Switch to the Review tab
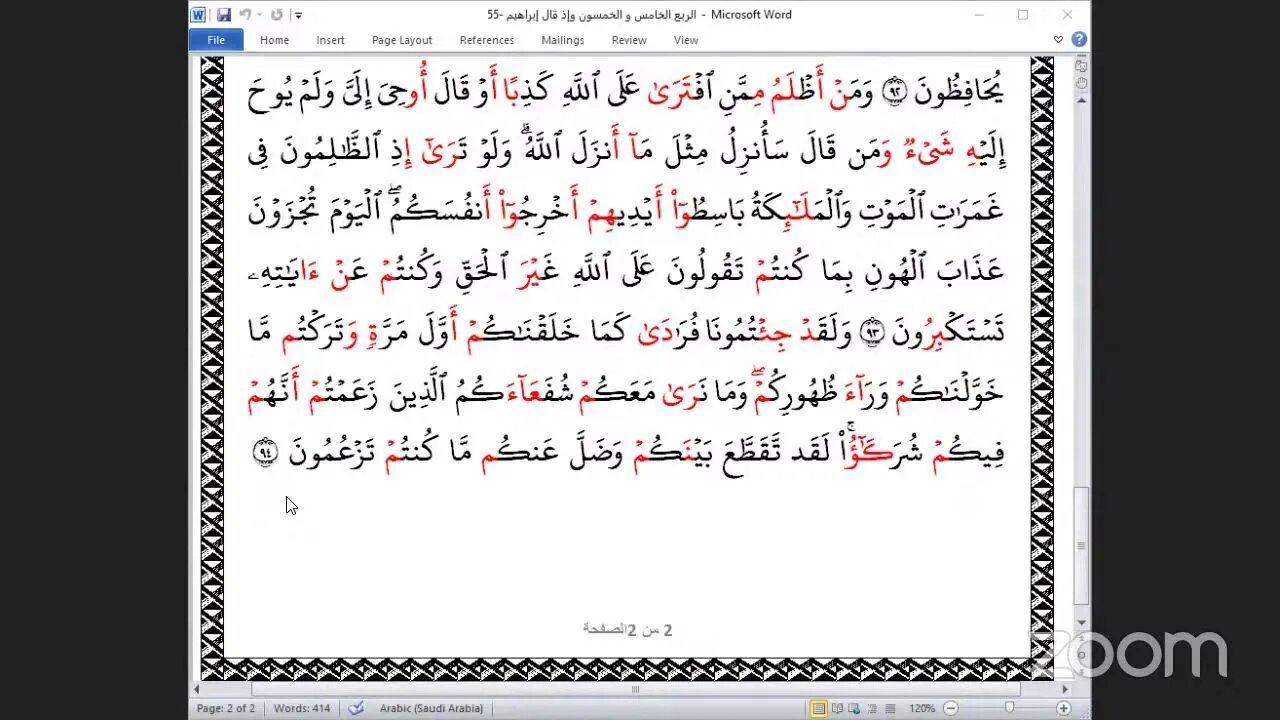Image resolution: width=1280 pixels, height=720 pixels. 629,40
